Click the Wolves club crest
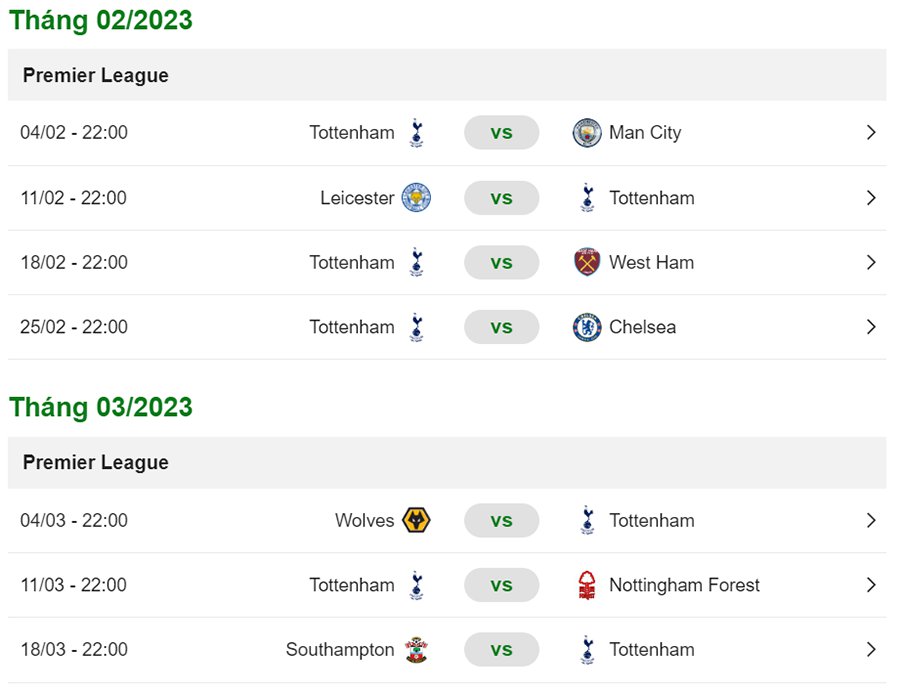Image resolution: width=900 pixels, height=692 pixels. coord(416,520)
